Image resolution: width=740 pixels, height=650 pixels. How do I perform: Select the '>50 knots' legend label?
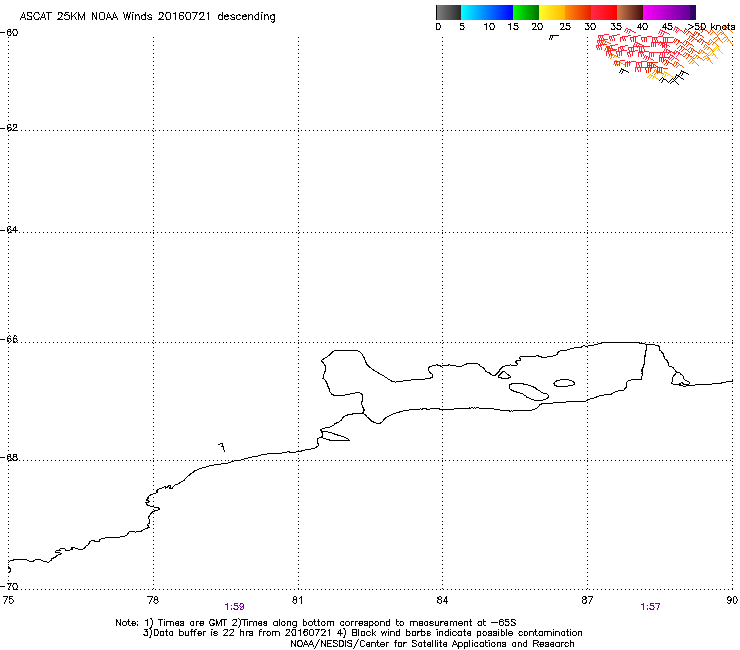[x=711, y=27]
